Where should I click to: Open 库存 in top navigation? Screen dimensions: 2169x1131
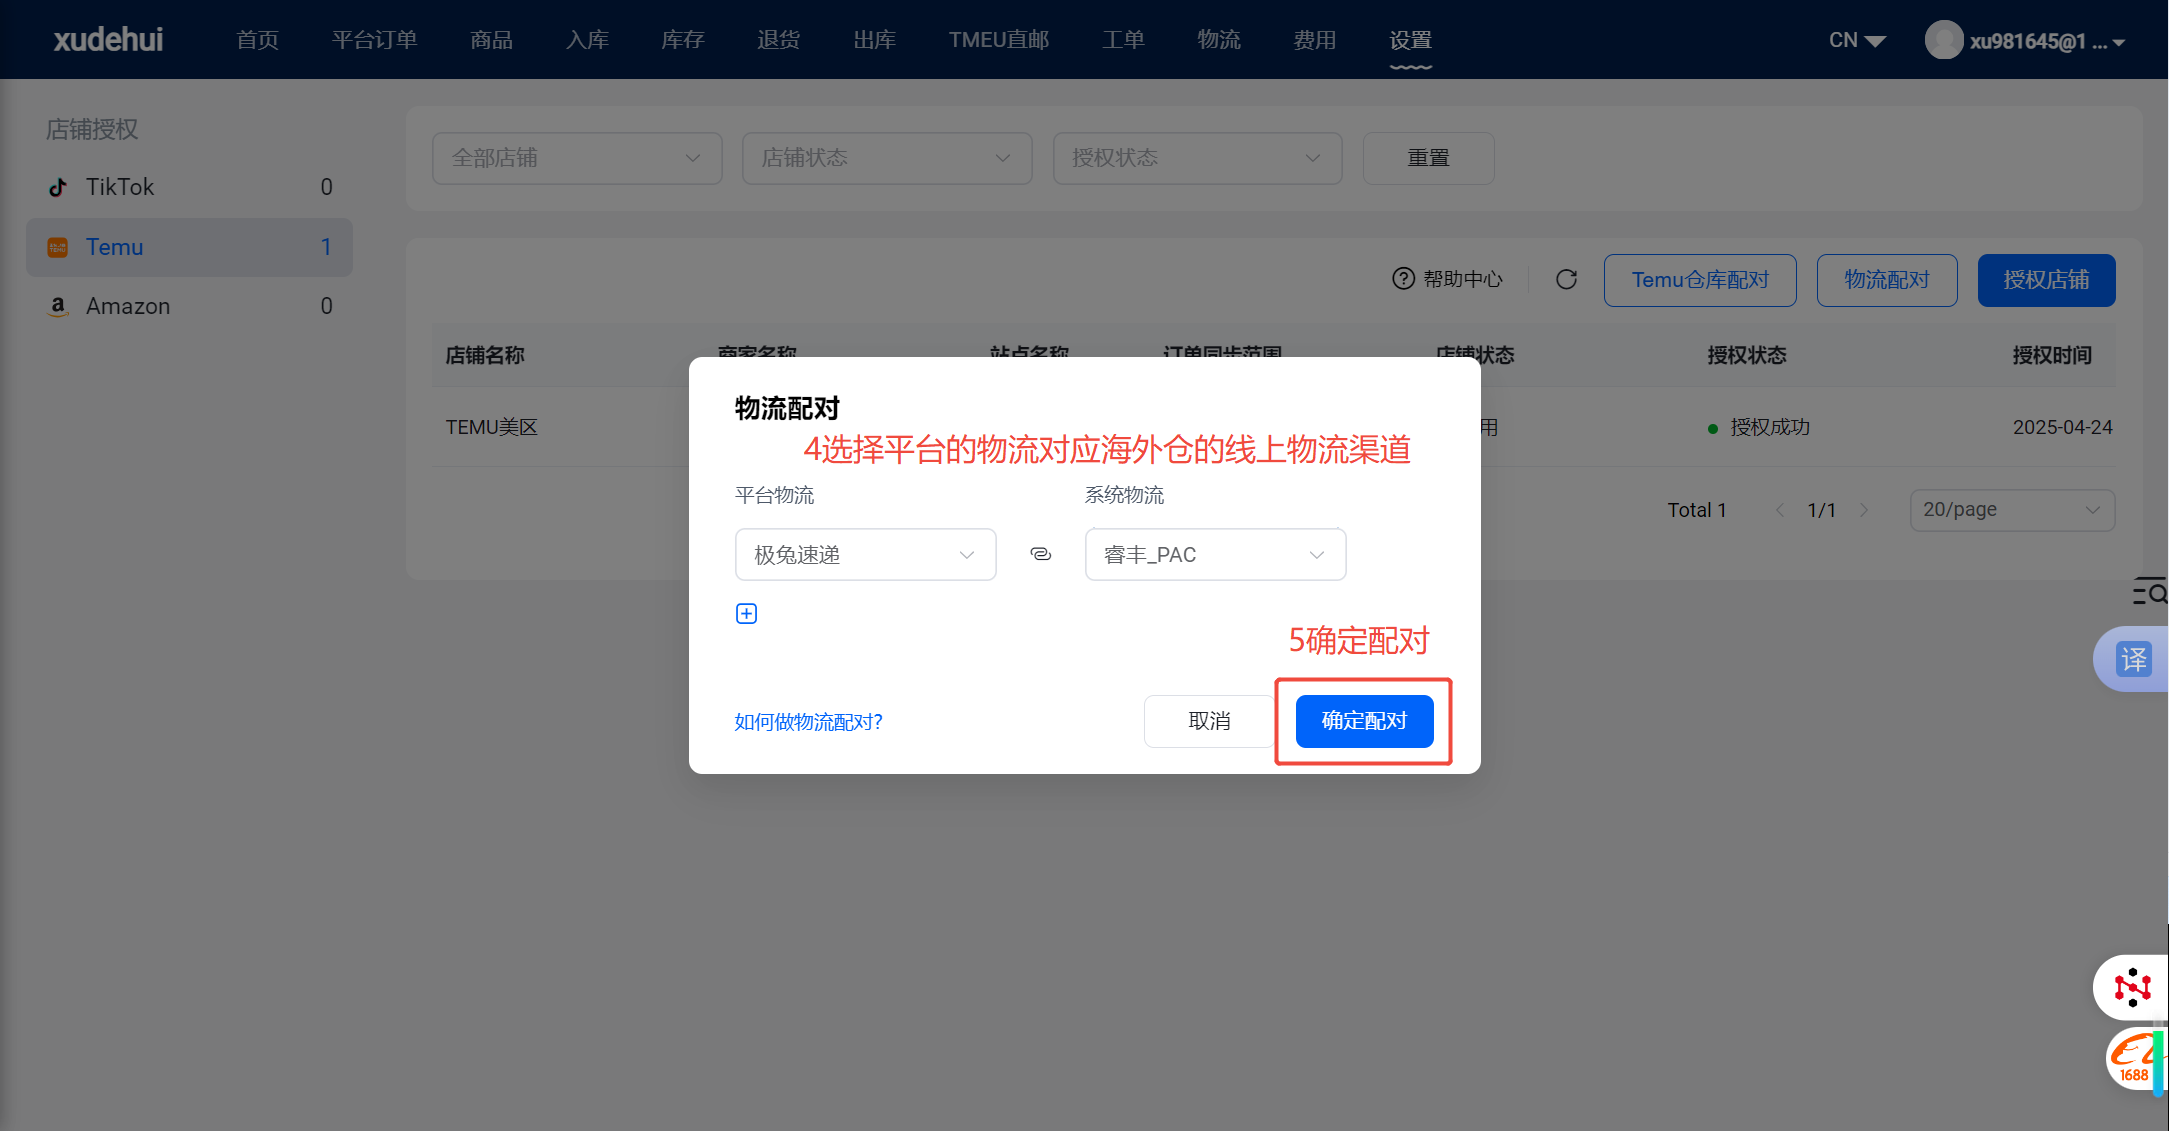683,40
